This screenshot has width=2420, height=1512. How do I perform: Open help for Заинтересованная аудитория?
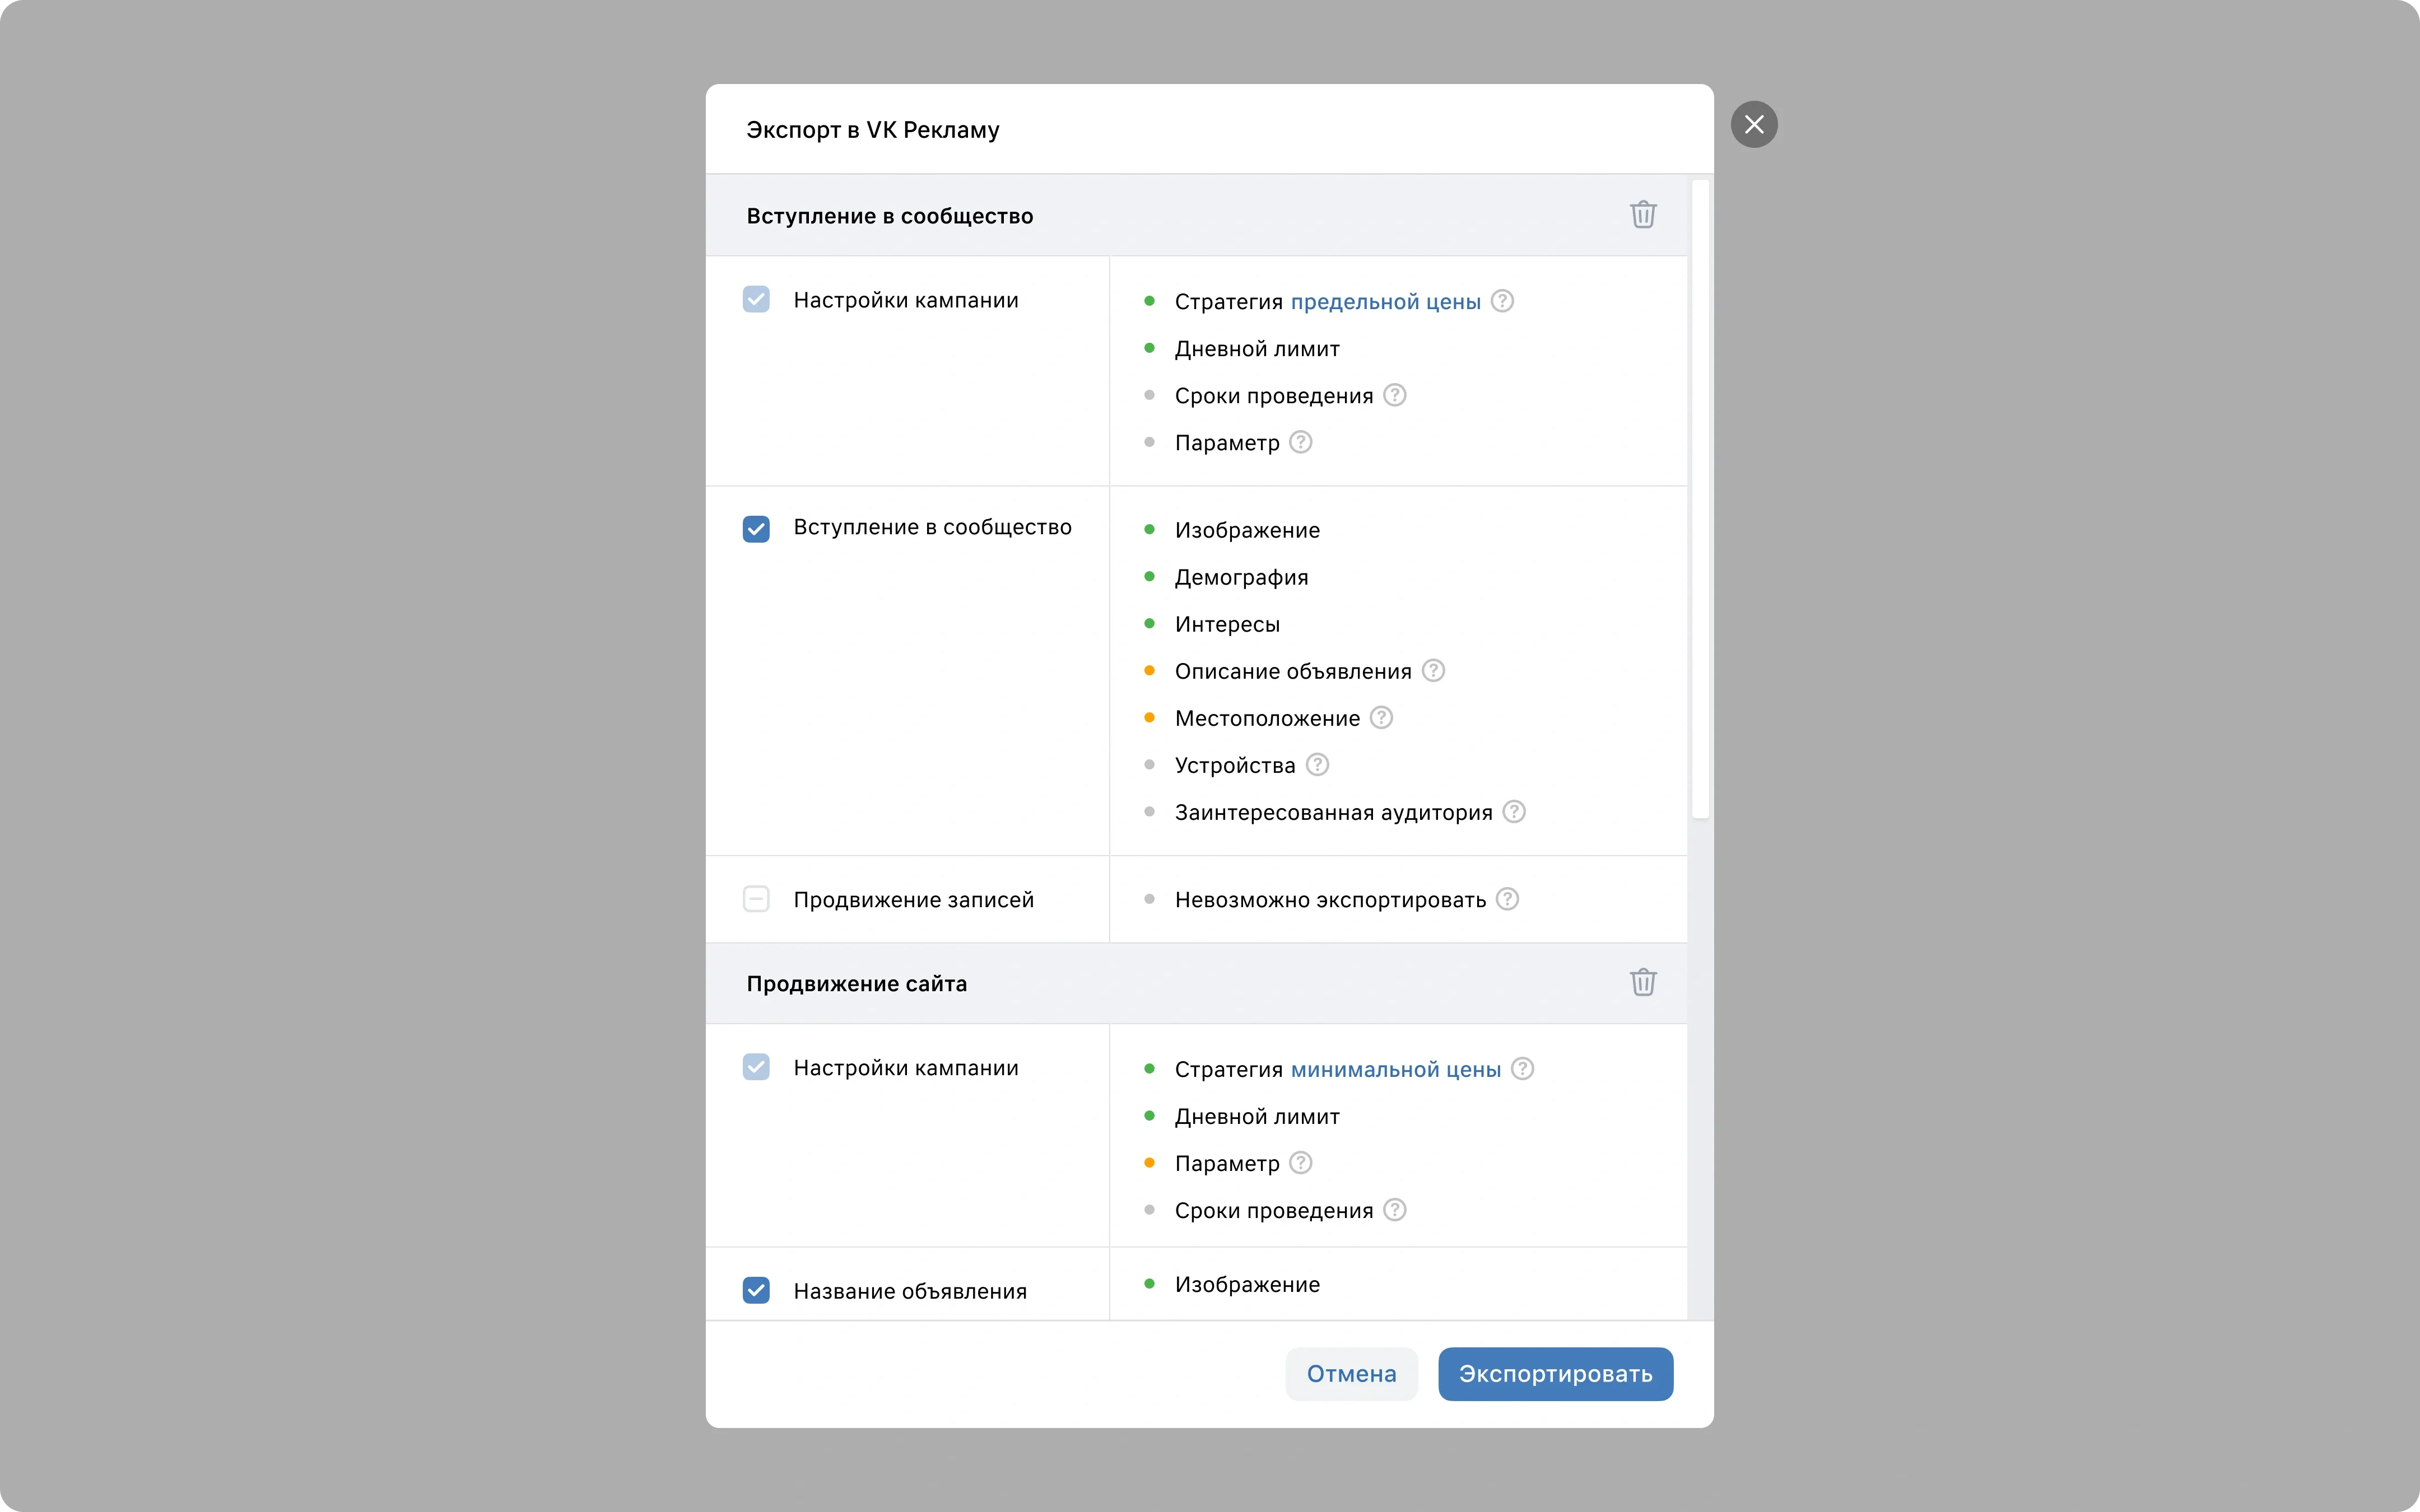click(1514, 812)
